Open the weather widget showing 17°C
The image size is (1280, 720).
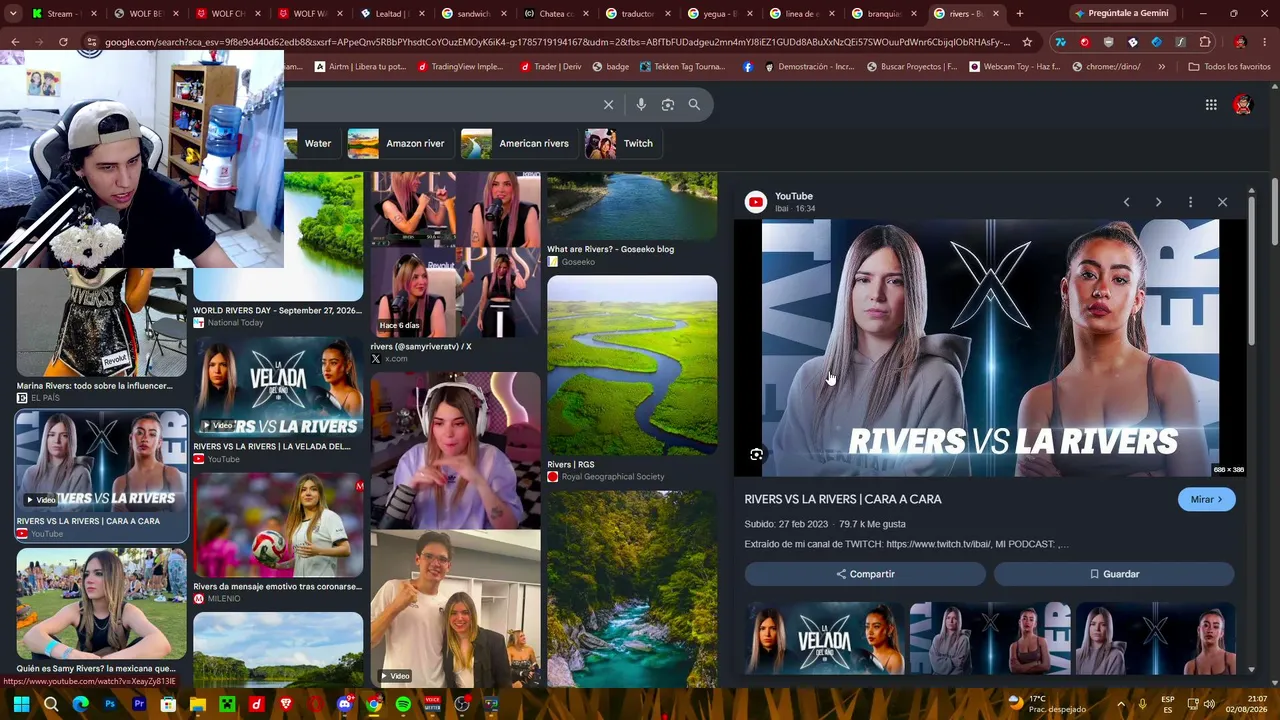coord(1046,704)
